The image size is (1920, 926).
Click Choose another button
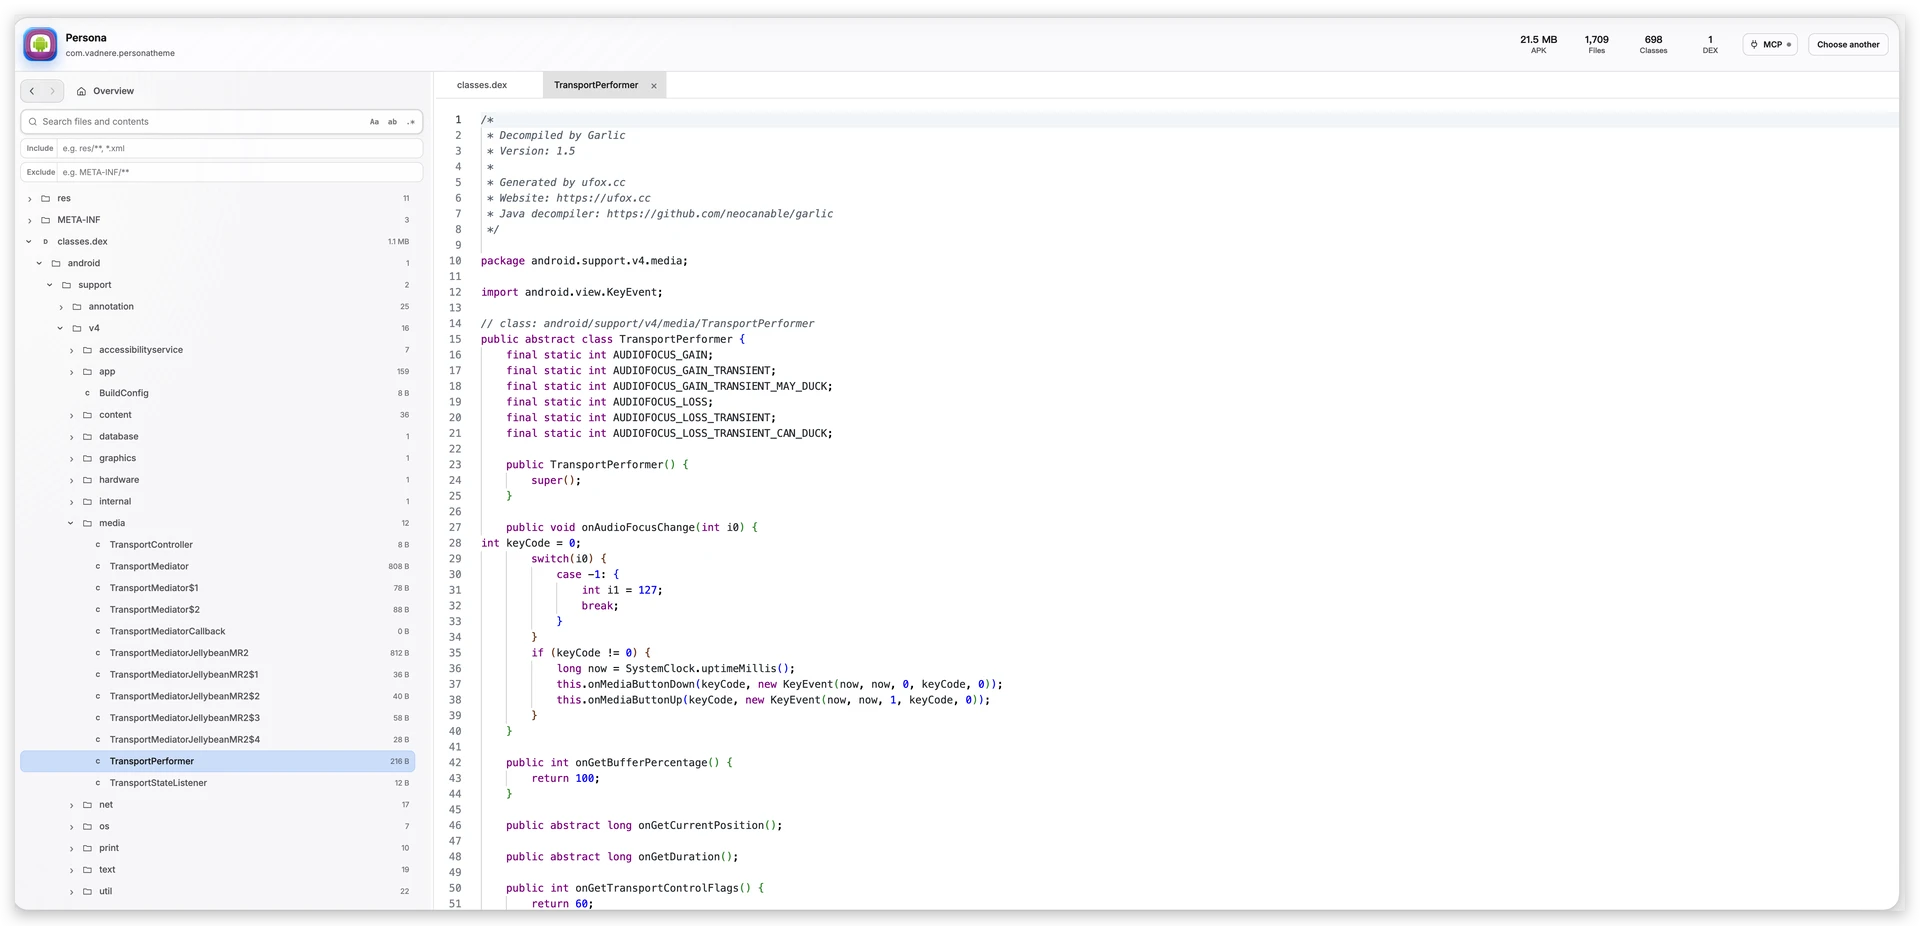(x=1848, y=45)
